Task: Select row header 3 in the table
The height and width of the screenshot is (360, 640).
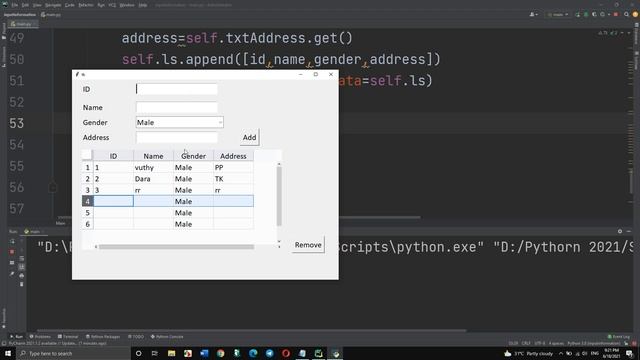Action: [87, 190]
